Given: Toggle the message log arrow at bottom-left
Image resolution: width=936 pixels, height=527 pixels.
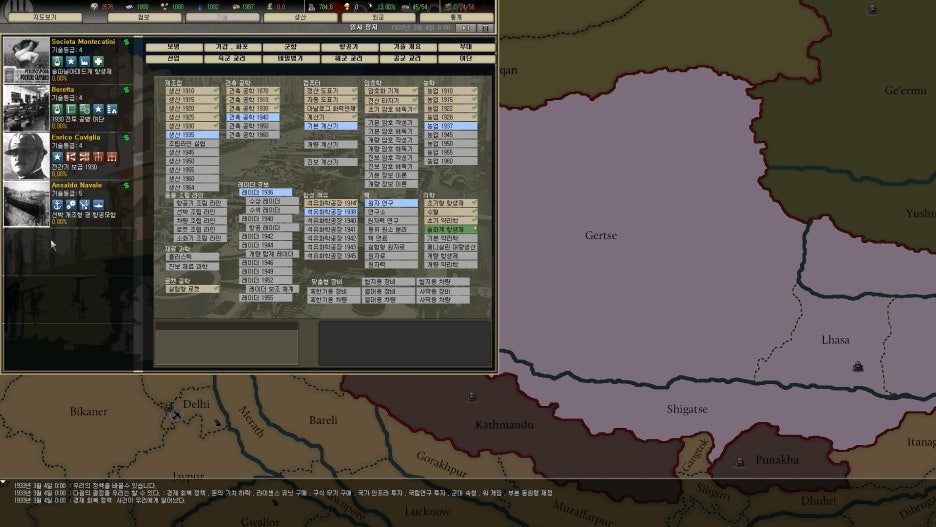Looking at the screenshot, I should pos(4,482).
